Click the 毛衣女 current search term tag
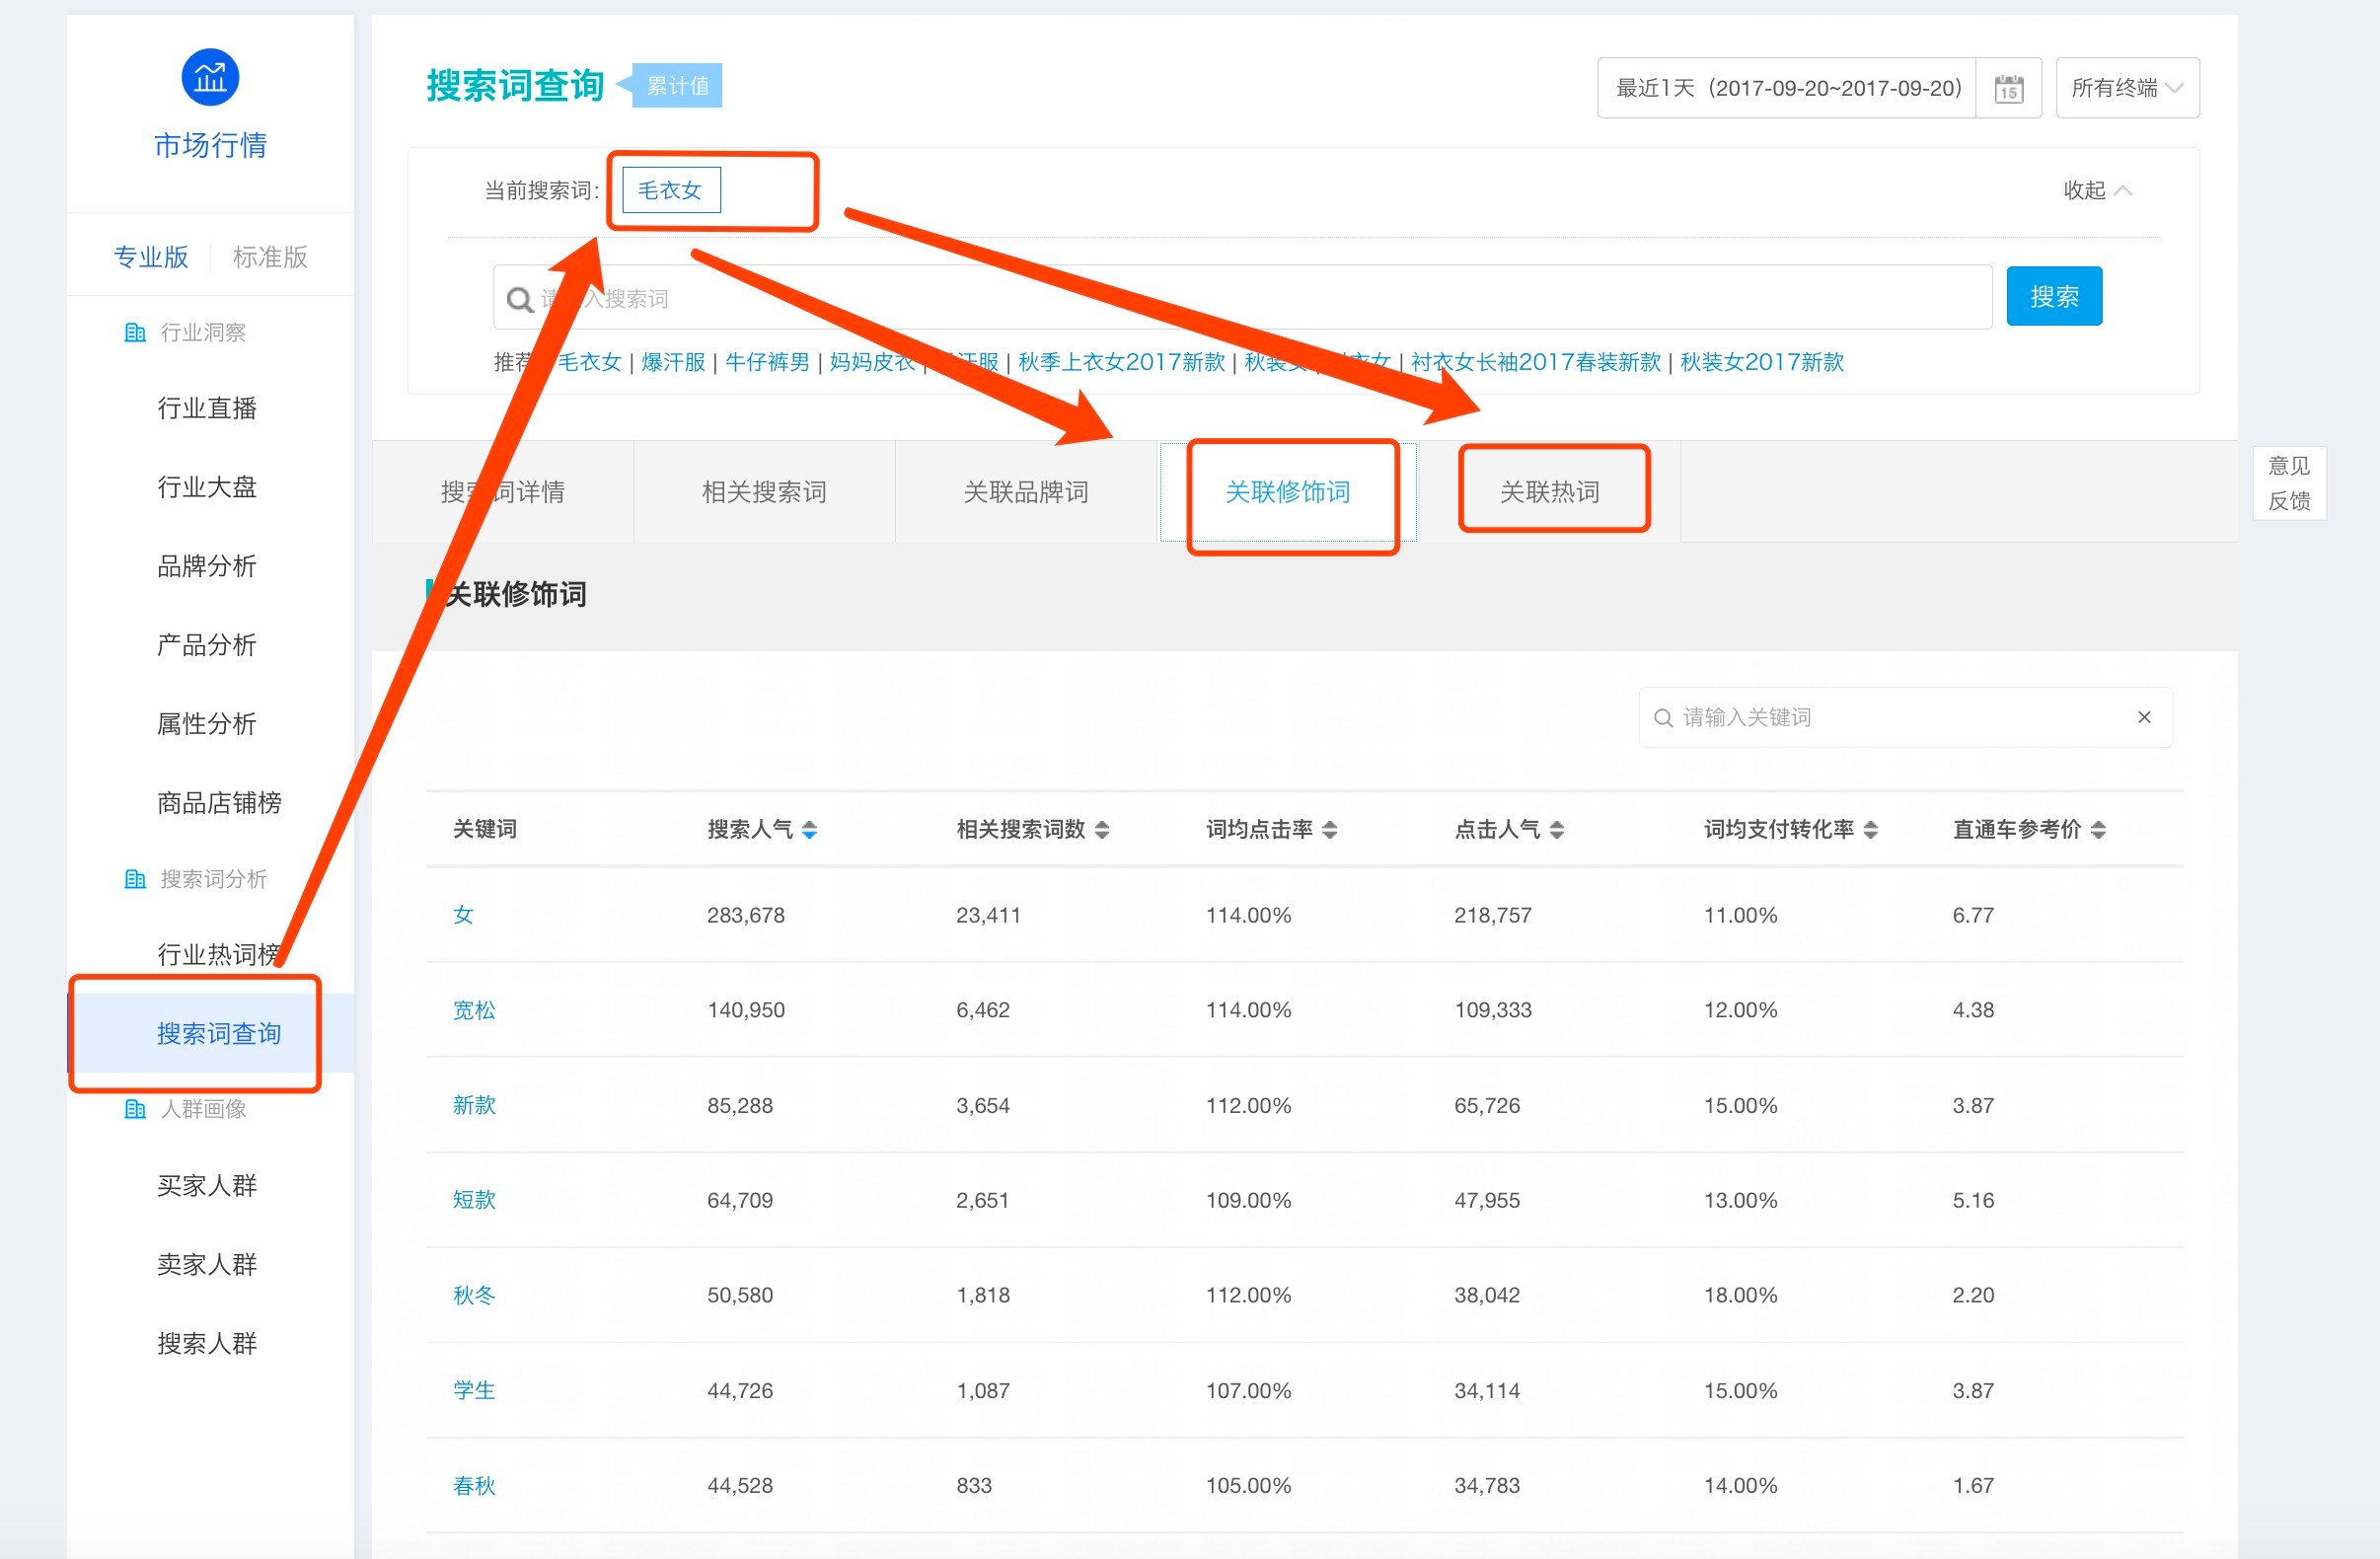Screen dimensions: 2380x1559 pos(670,190)
